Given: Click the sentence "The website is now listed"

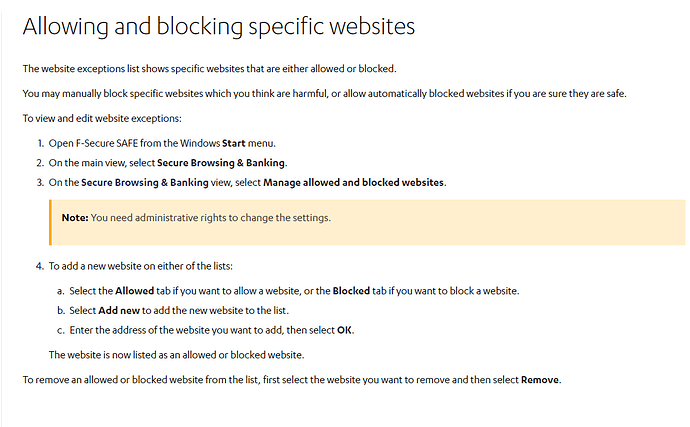Looking at the screenshot, I should point(176,355).
